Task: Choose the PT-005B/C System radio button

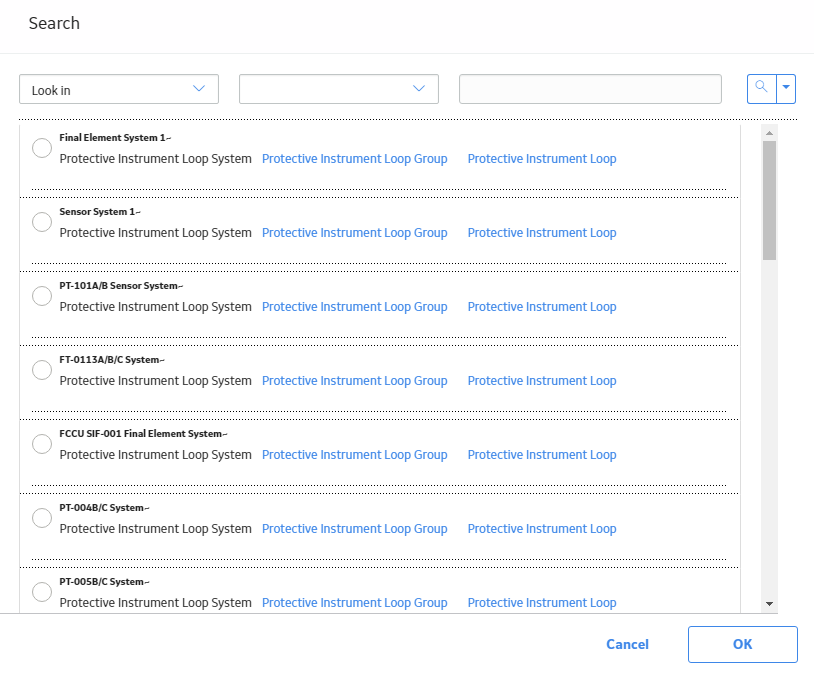Action: point(42,592)
